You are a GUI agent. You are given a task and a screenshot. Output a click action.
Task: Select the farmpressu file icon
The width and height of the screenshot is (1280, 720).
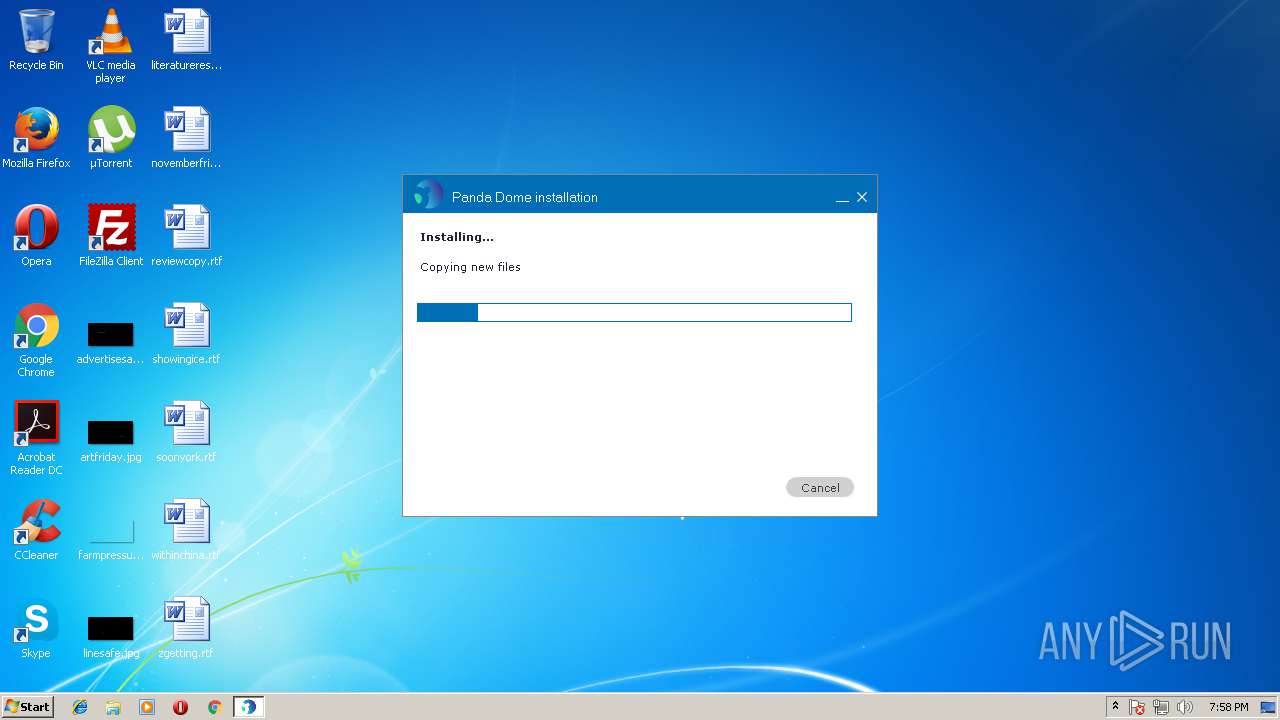point(110,538)
